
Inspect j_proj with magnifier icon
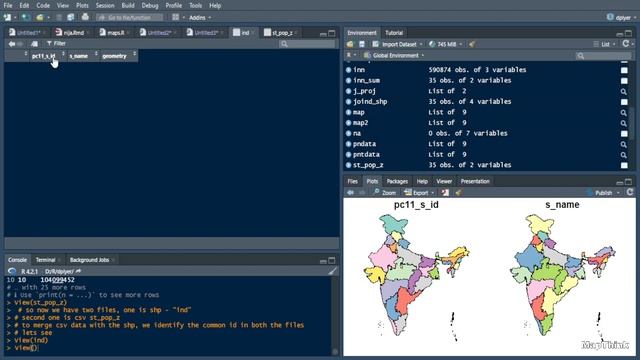click(624, 91)
